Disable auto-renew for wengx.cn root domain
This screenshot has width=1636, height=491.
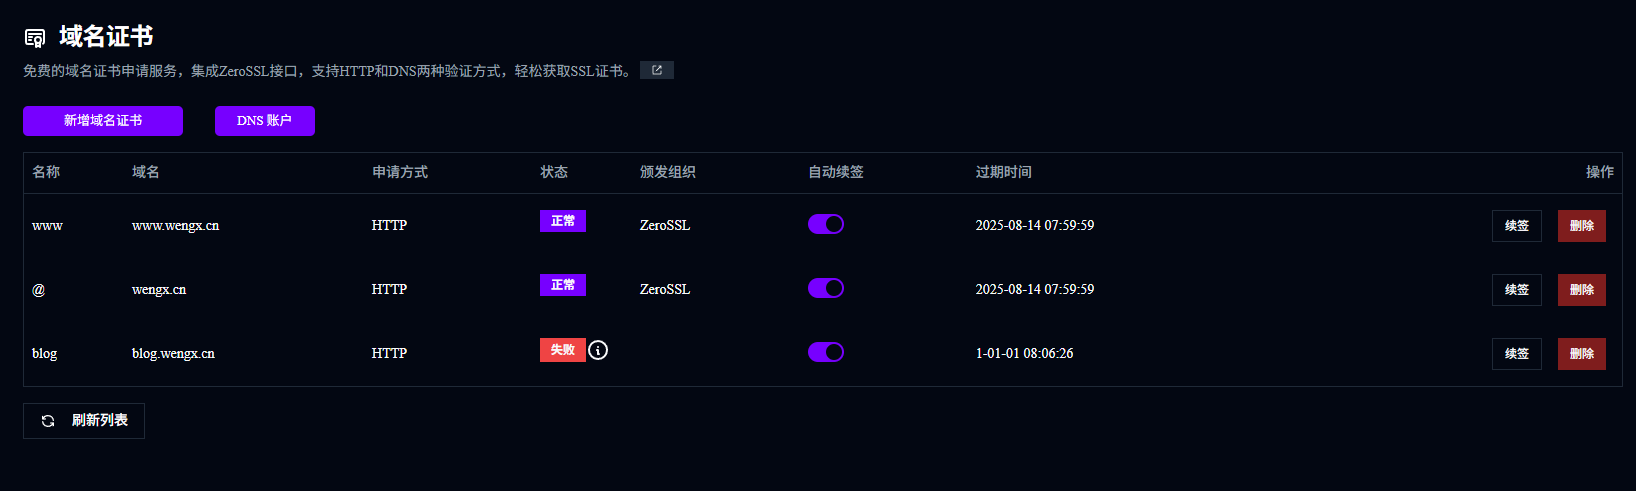pyautogui.click(x=826, y=288)
